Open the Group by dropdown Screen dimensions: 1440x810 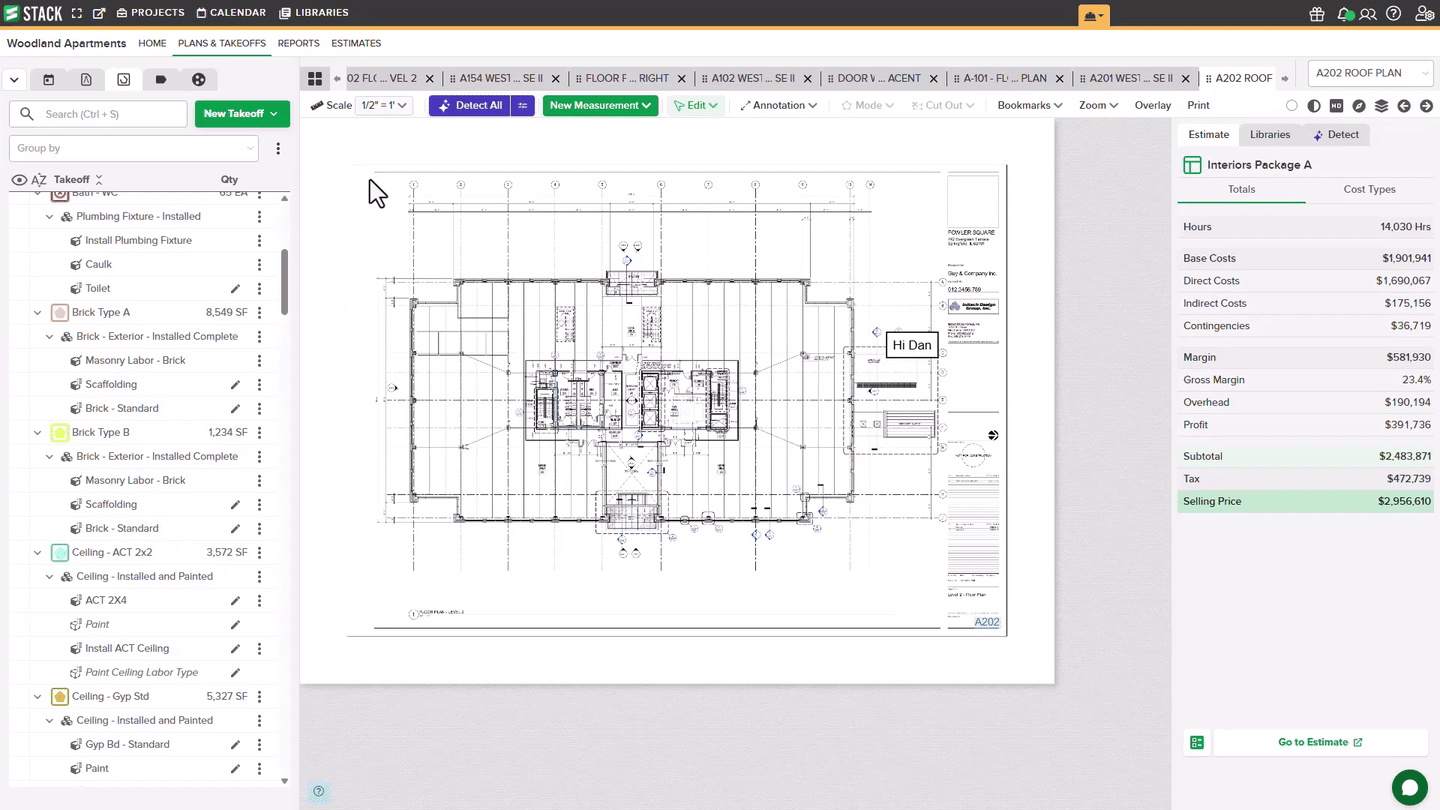coord(134,148)
